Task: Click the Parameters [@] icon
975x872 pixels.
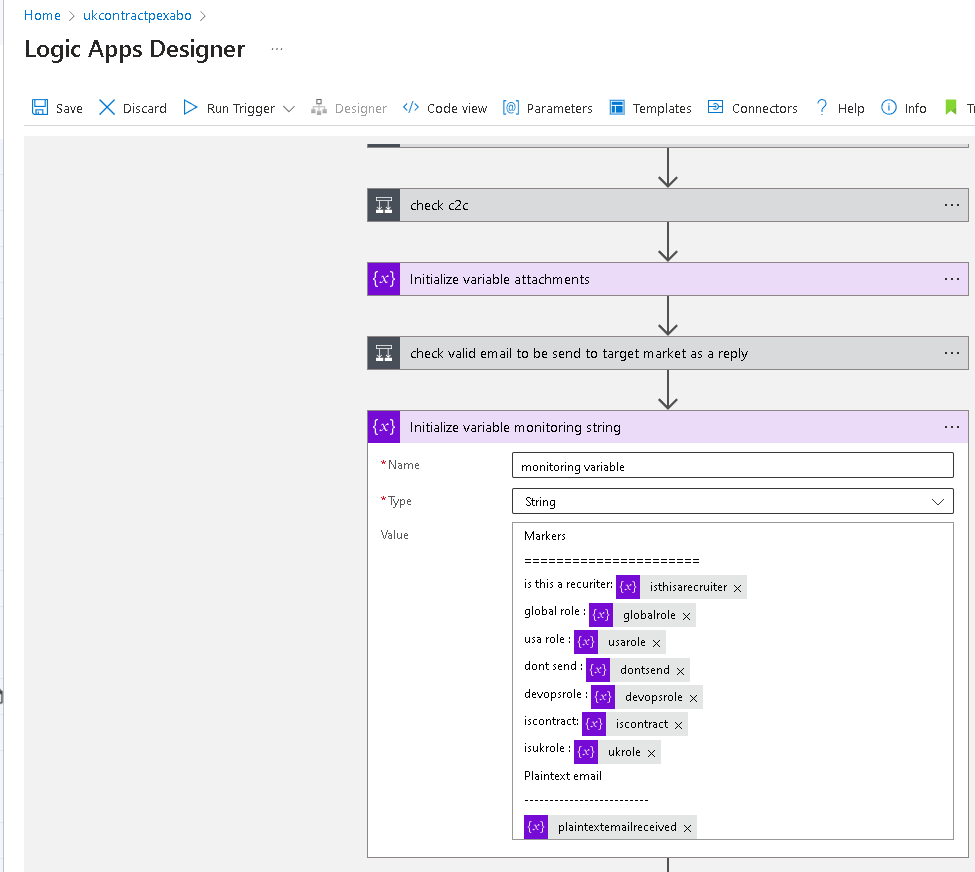Action: tap(511, 107)
